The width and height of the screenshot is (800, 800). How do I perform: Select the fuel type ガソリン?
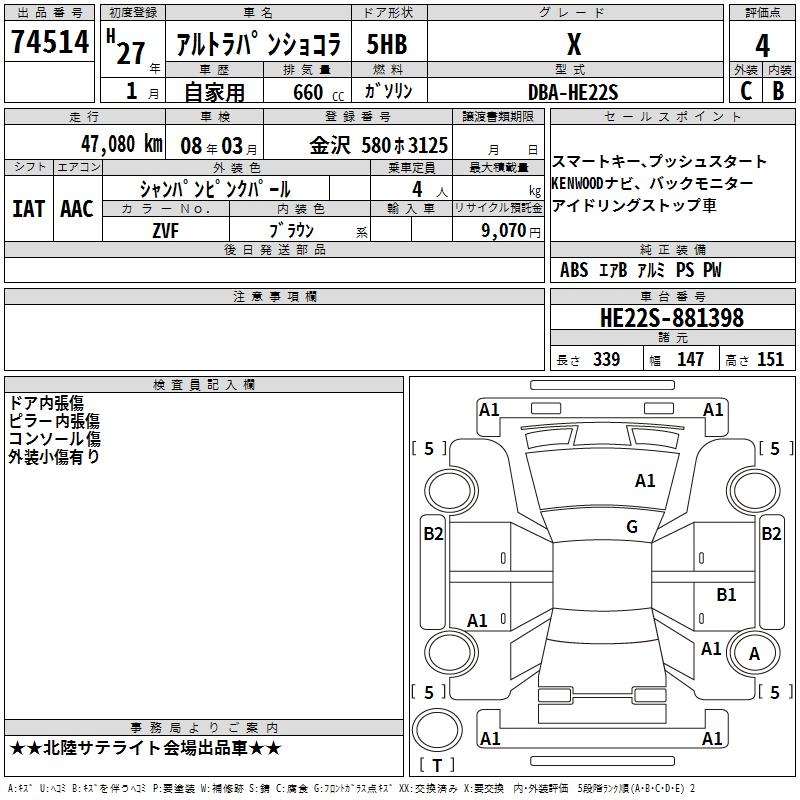click(388, 91)
